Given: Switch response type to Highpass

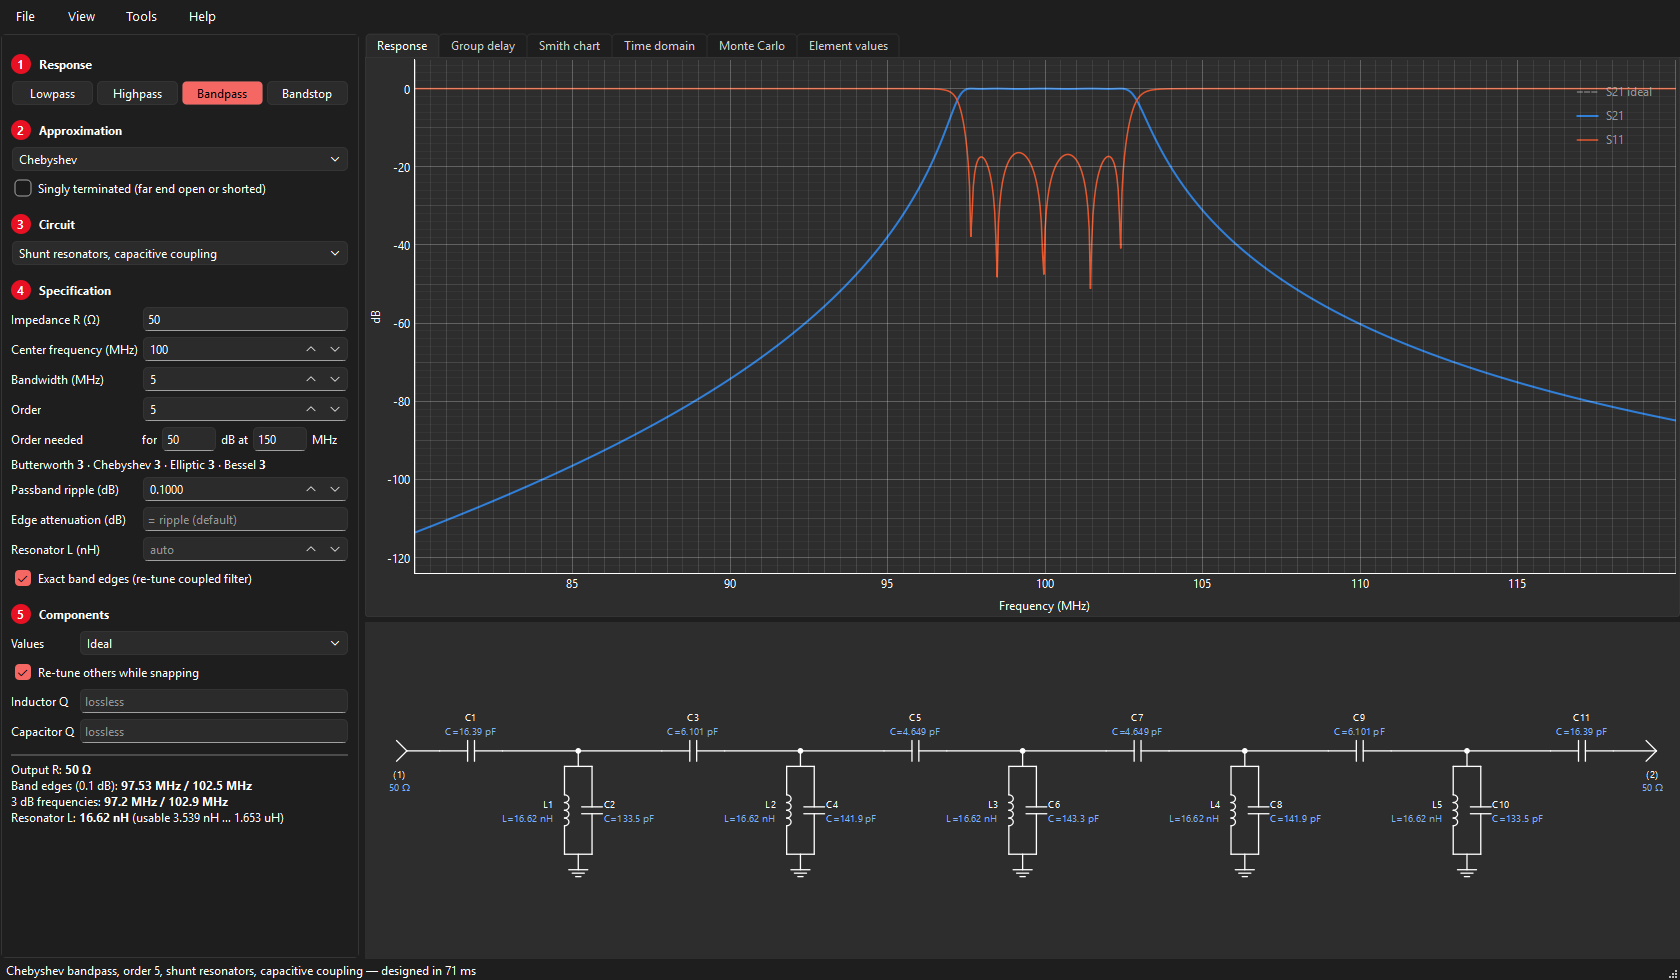Looking at the screenshot, I should (137, 93).
